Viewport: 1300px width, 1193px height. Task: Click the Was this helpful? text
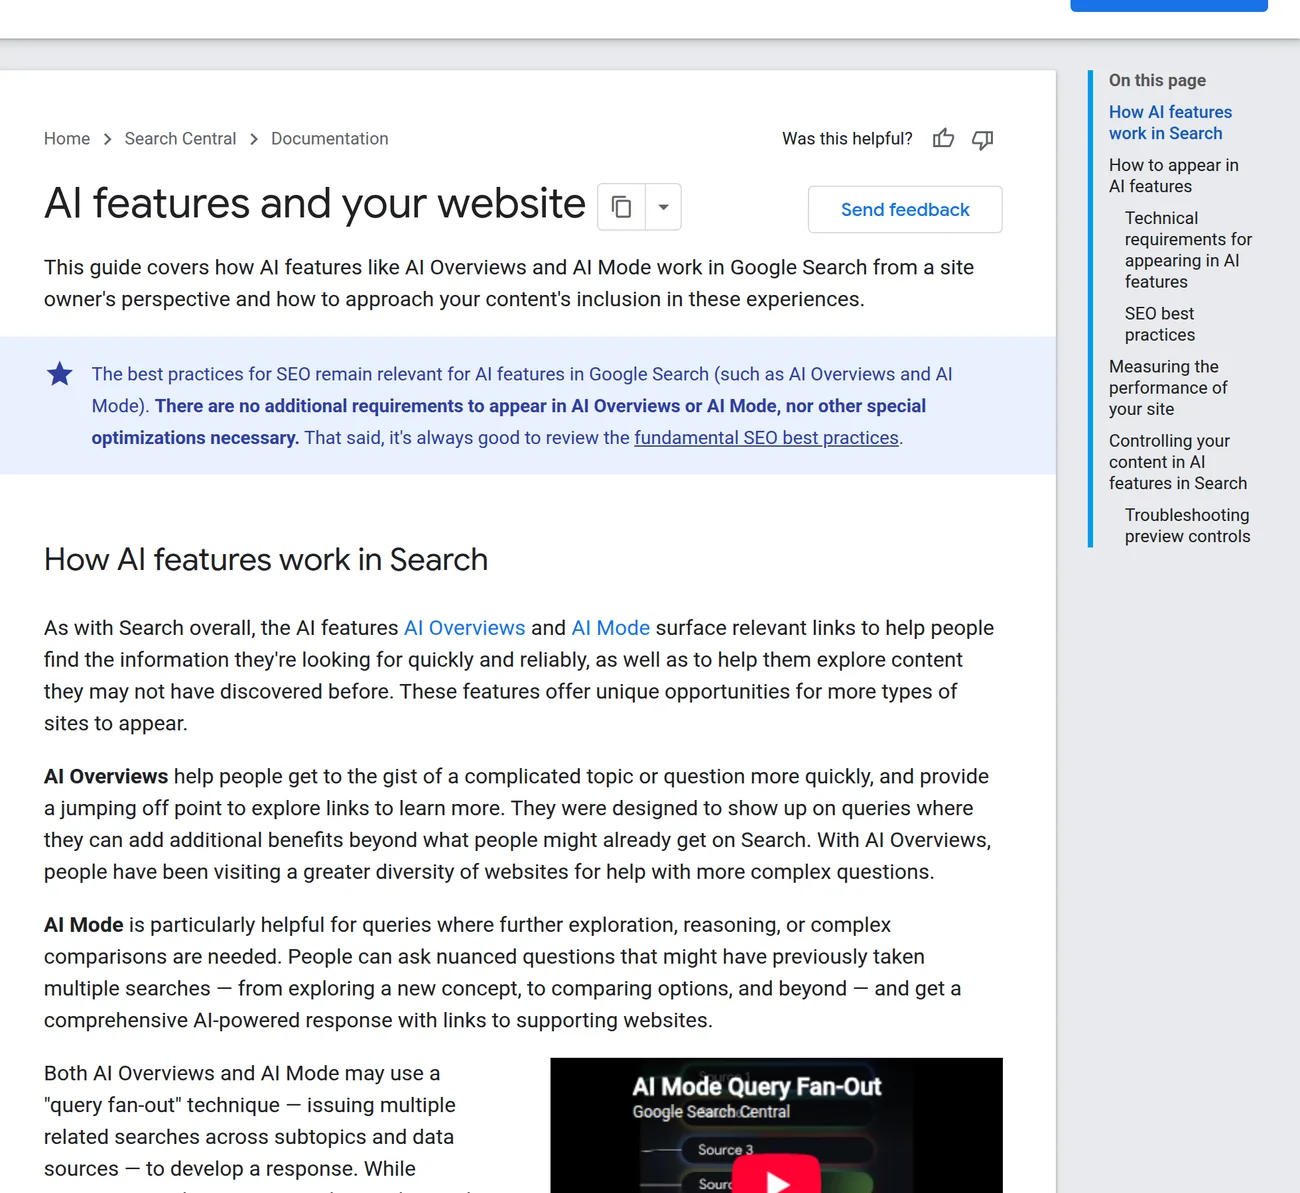point(847,139)
